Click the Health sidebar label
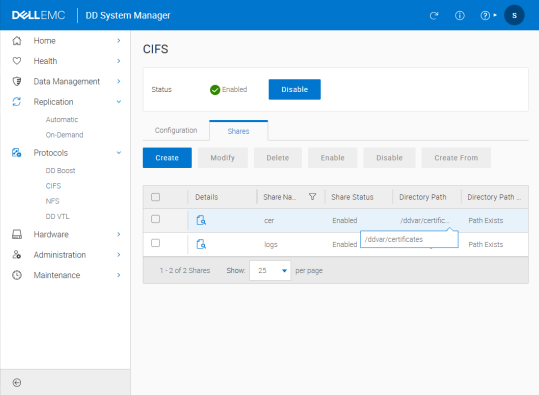539x395 pixels. pos(45,61)
